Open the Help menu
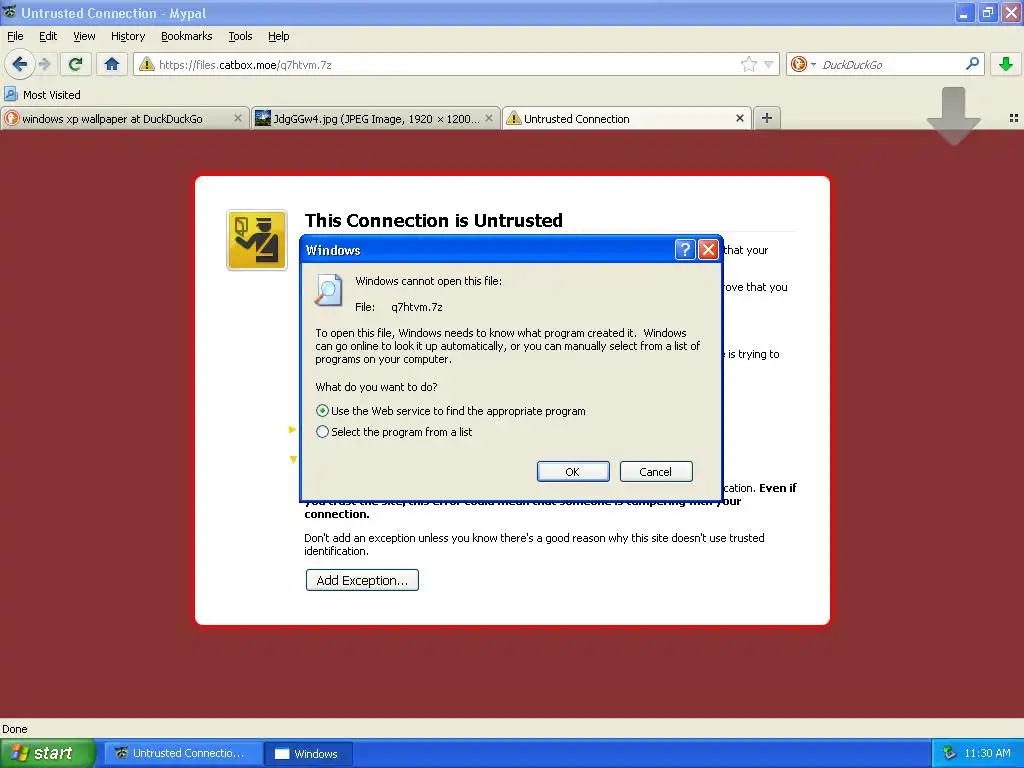1024x768 pixels. [x=278, y=36]
